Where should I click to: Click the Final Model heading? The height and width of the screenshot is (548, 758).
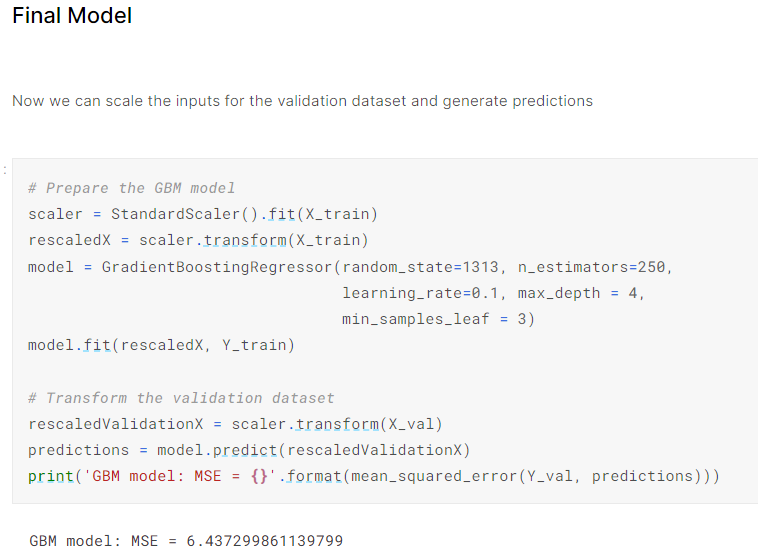tap(72, 17)
